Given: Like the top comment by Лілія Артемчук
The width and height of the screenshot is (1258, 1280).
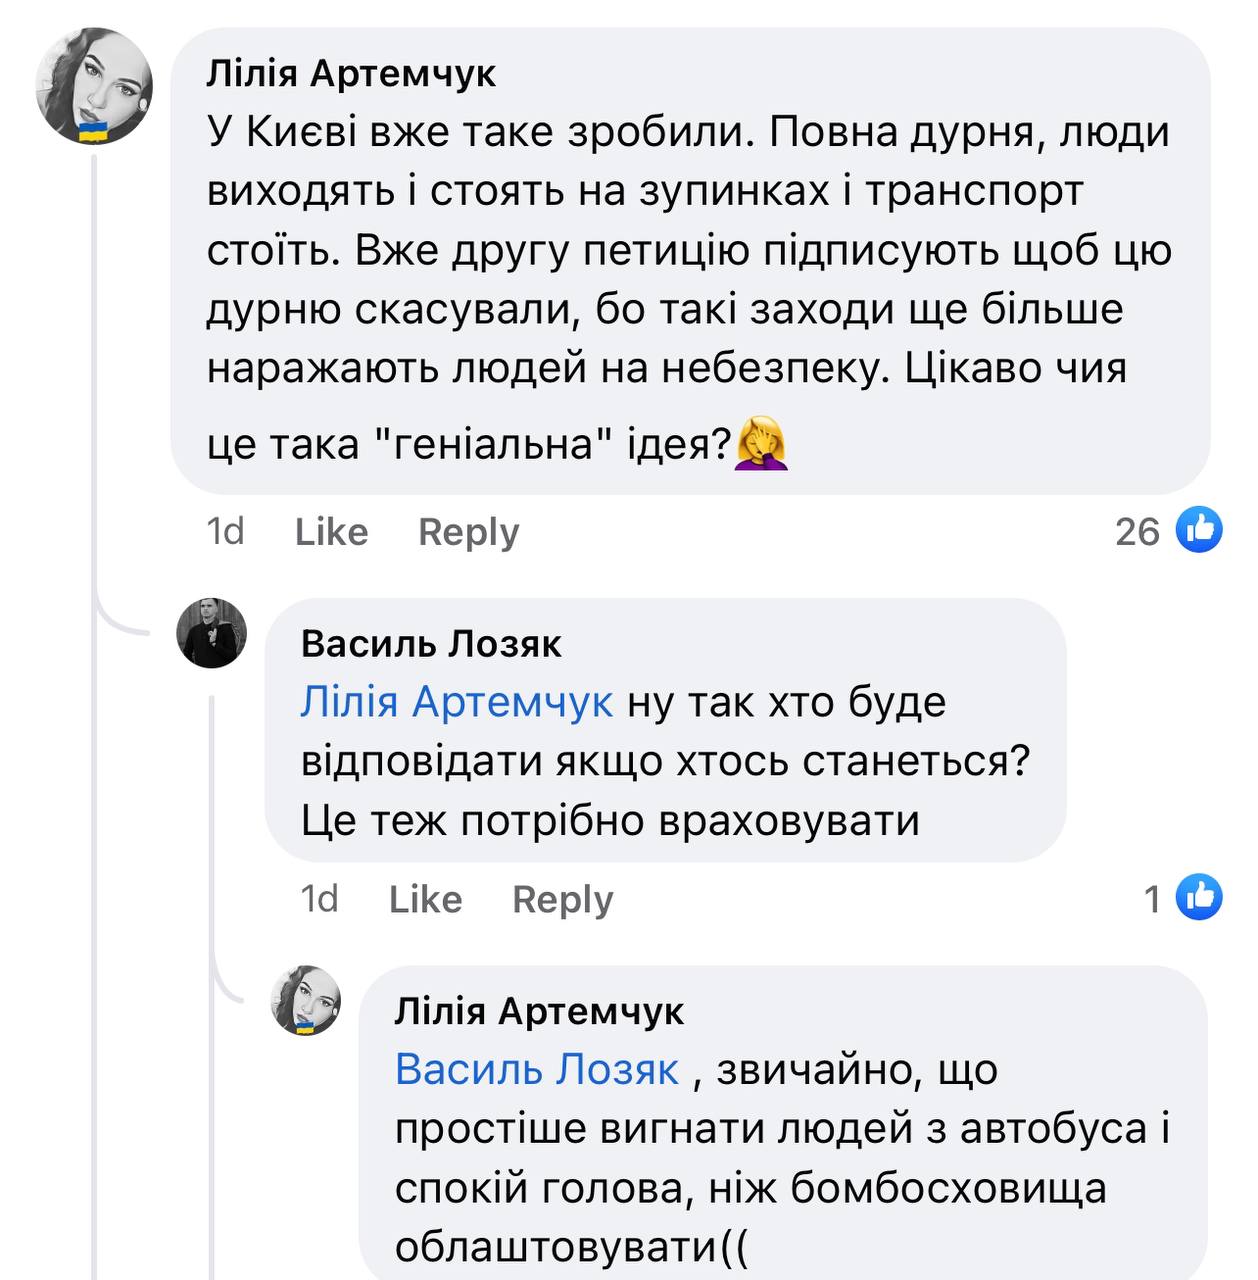Looking at the screenshot, I should click(331, 532).
